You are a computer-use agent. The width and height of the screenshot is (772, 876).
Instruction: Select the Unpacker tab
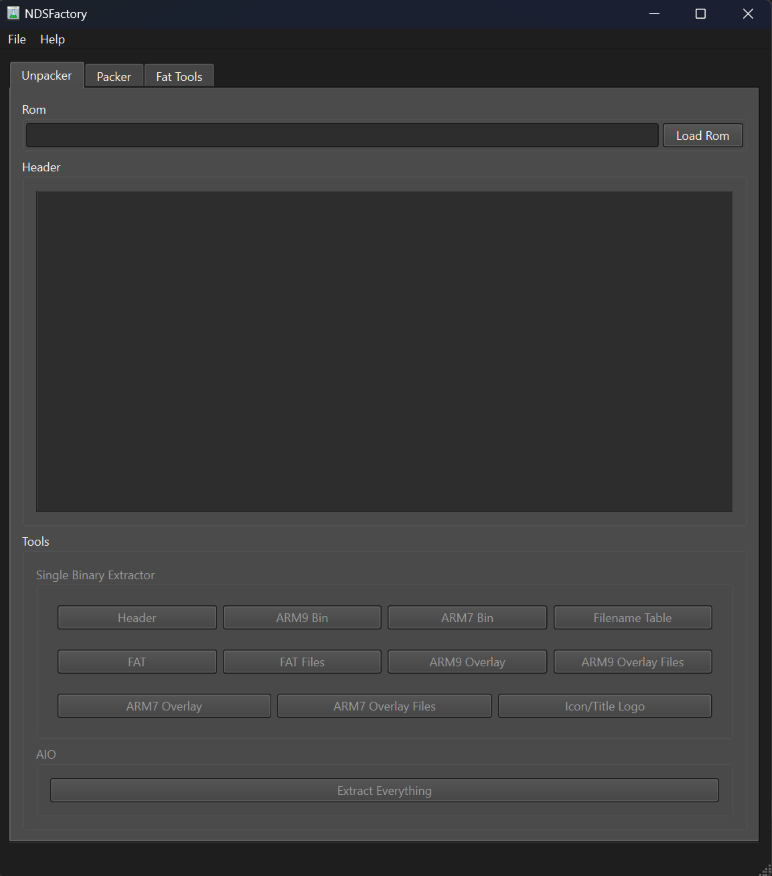(x=47, y=75)
